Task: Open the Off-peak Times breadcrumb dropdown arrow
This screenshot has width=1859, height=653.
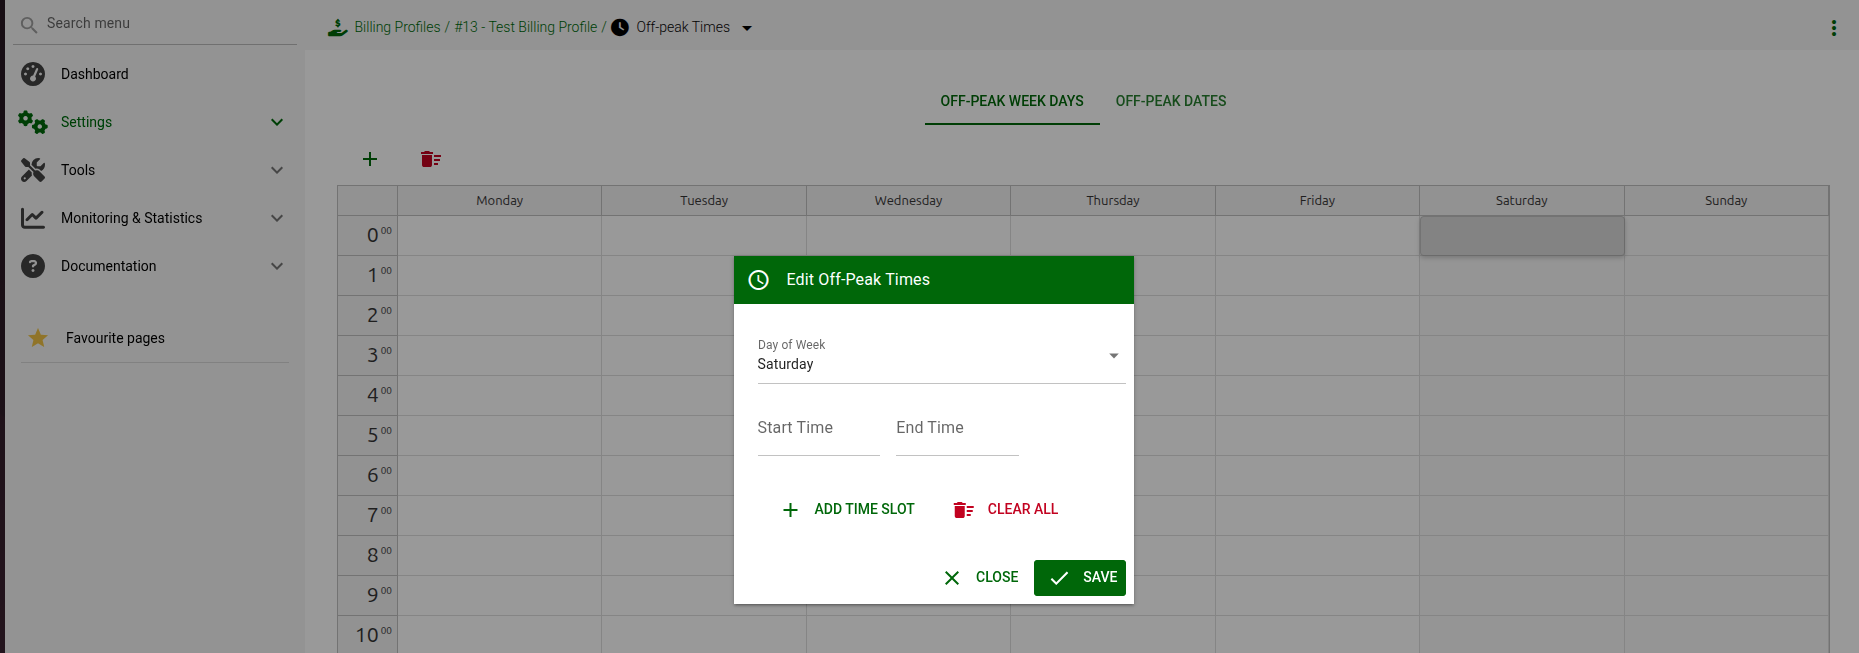Action: [x=747, y=28]
